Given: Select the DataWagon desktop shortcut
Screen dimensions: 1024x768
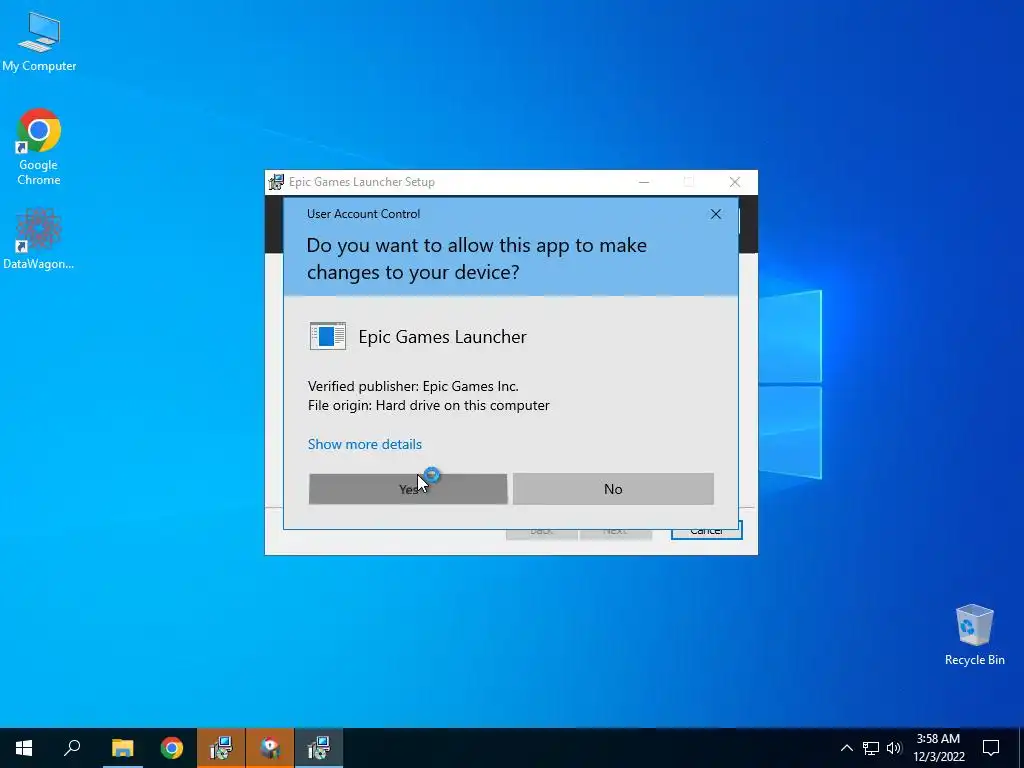Looking at the screenshot, I should 39,238.
